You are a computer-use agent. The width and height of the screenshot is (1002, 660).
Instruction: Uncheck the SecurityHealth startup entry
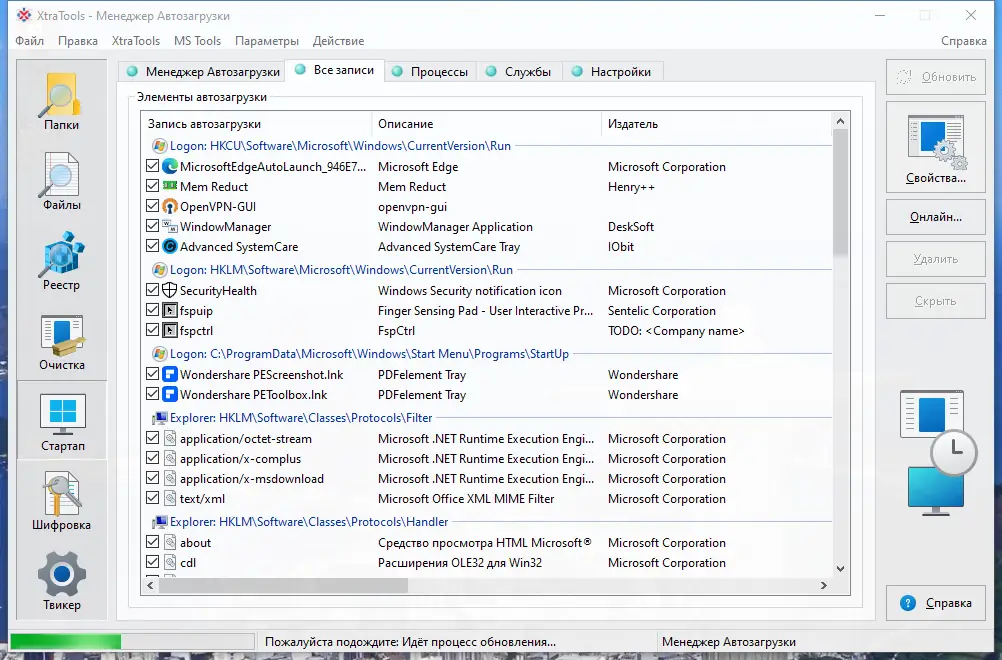coord(152,291)
